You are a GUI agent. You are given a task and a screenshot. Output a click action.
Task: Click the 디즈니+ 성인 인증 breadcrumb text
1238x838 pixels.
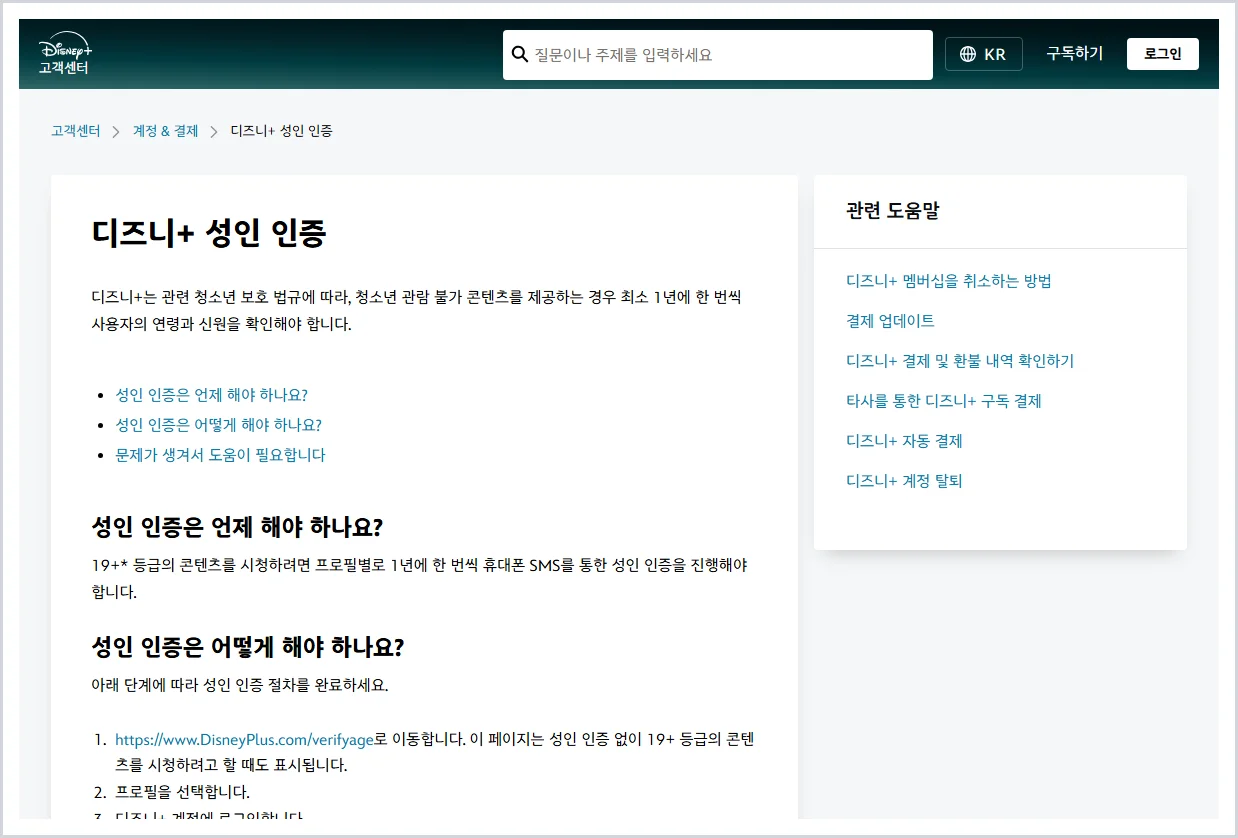click(x=281, y=131)
